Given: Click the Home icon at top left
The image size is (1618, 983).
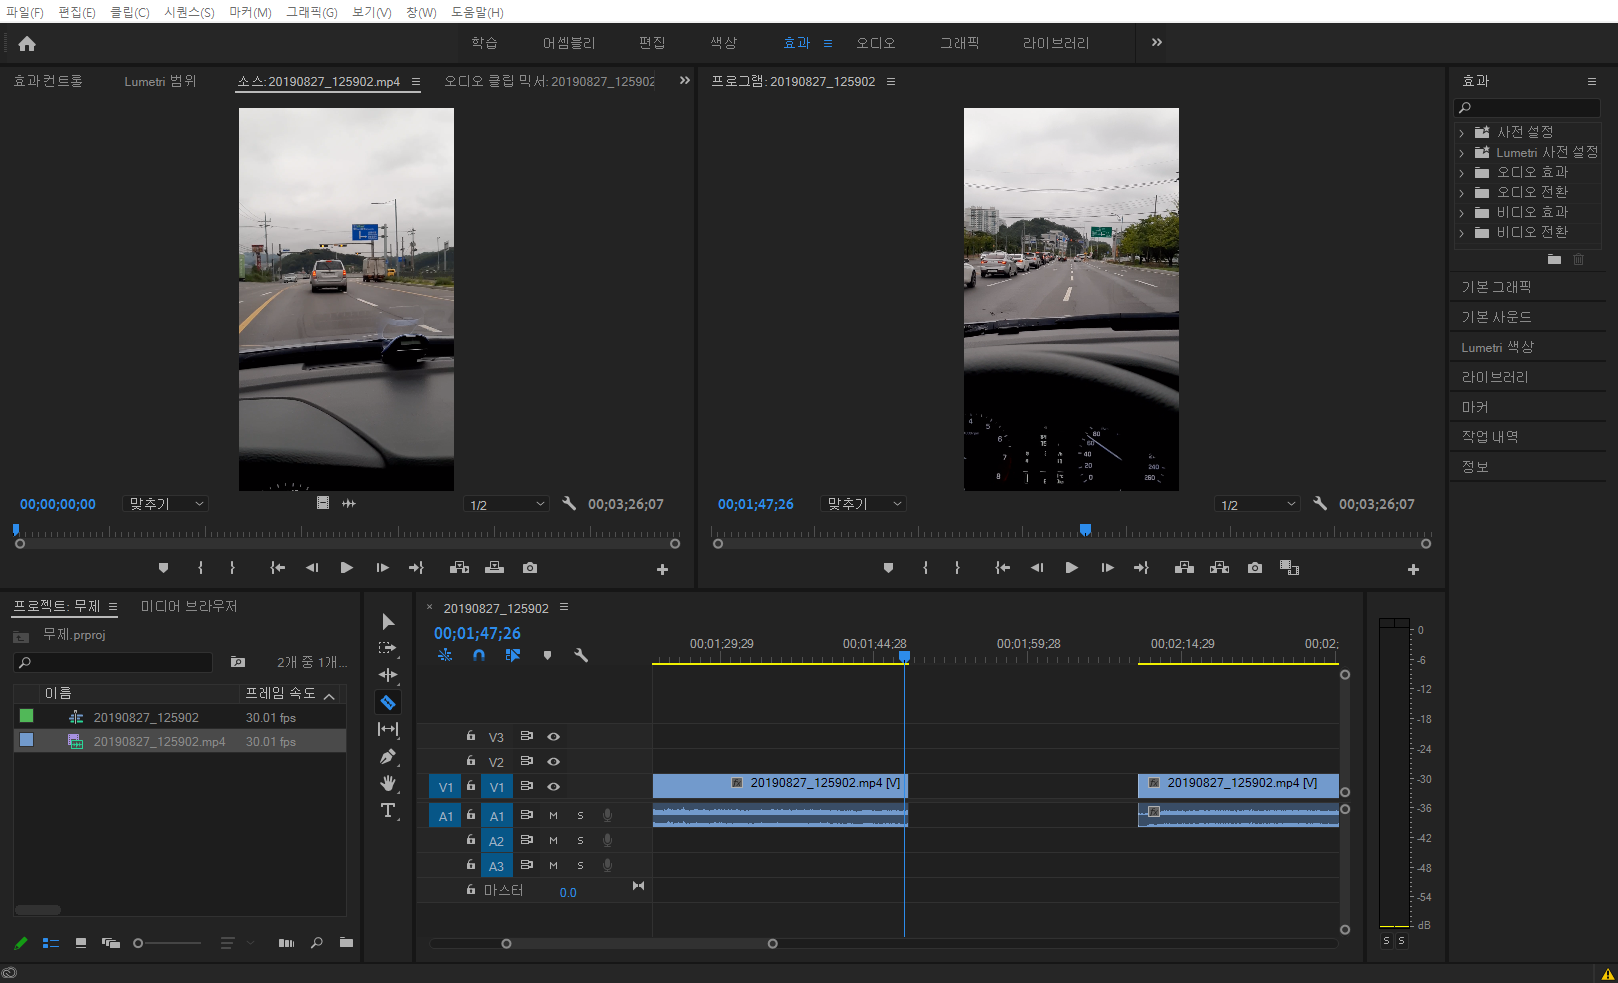Looking at the screenshot, I should tap(27, 43).
